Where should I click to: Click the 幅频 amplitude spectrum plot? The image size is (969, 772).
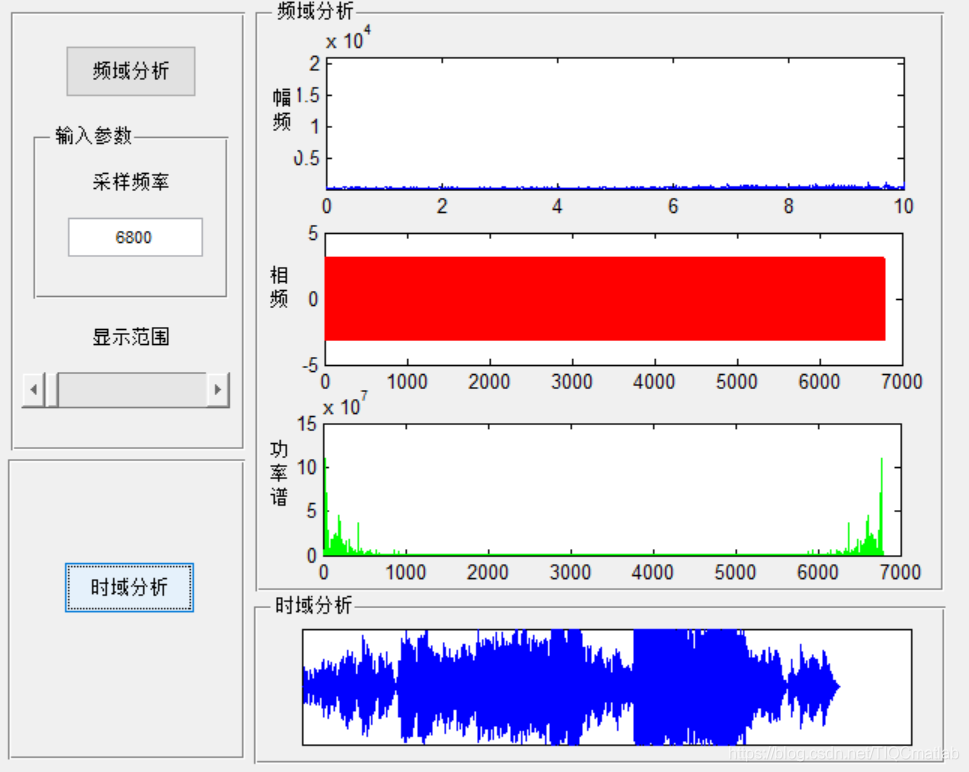[x=615, y=124]
